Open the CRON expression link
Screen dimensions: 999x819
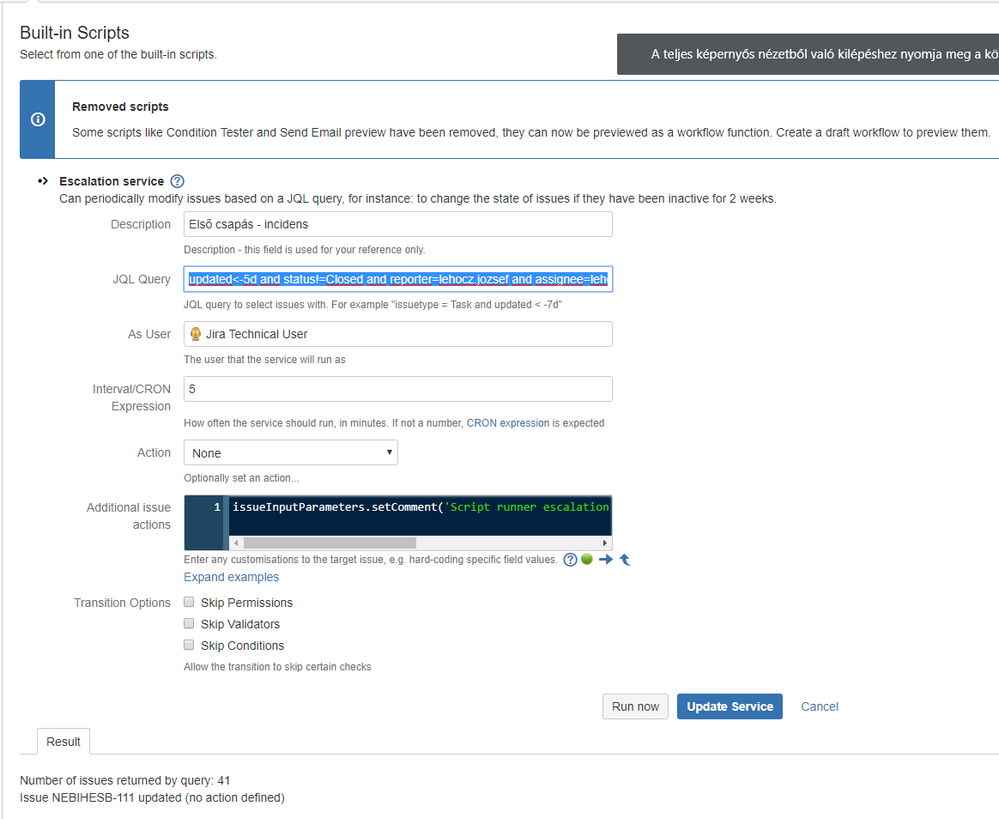point(508,423)
